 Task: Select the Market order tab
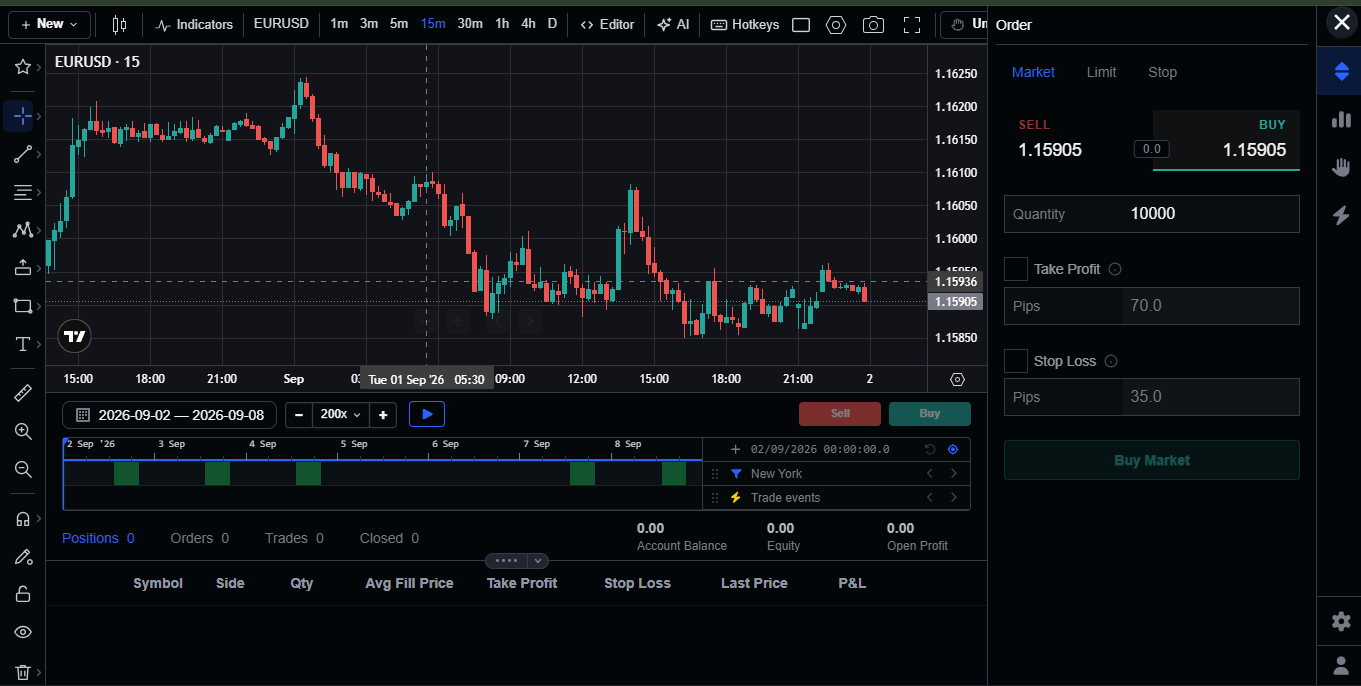tap(1033, 72)
